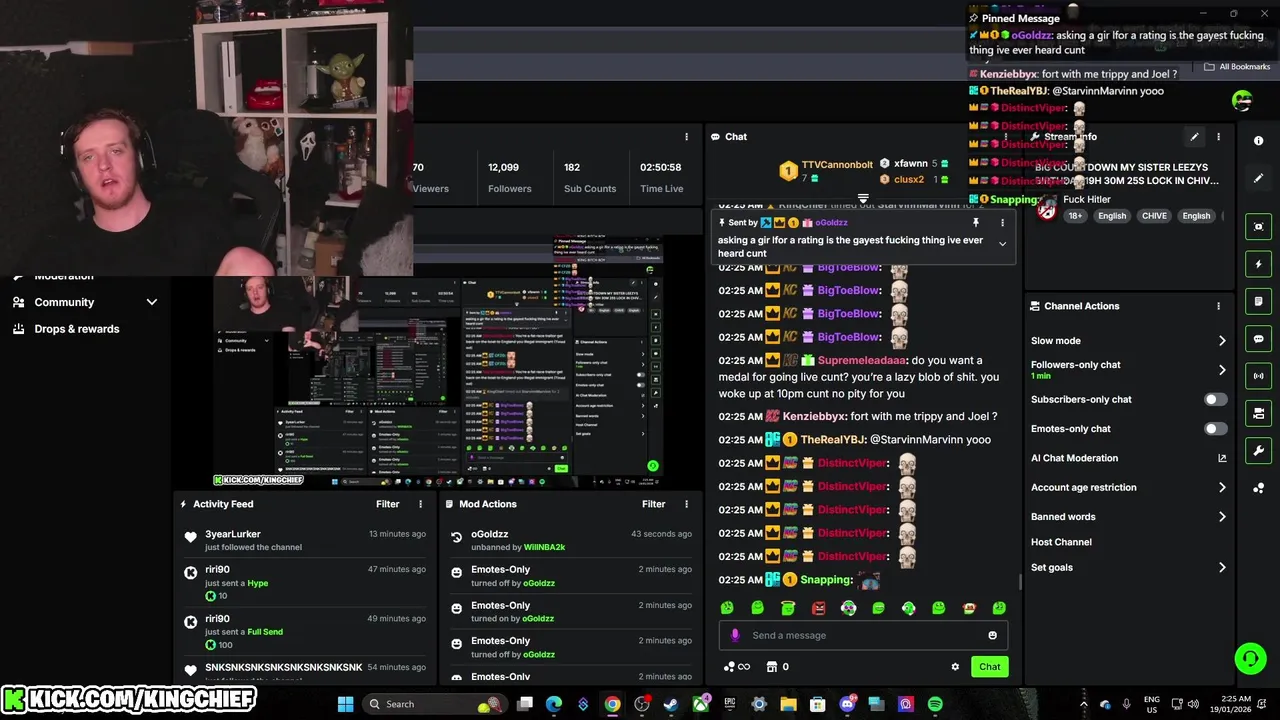Image resolution: width=1280 pixels, height=720 pixels.
Task: Open Community sidebar item
Action: tap(64, 302)
